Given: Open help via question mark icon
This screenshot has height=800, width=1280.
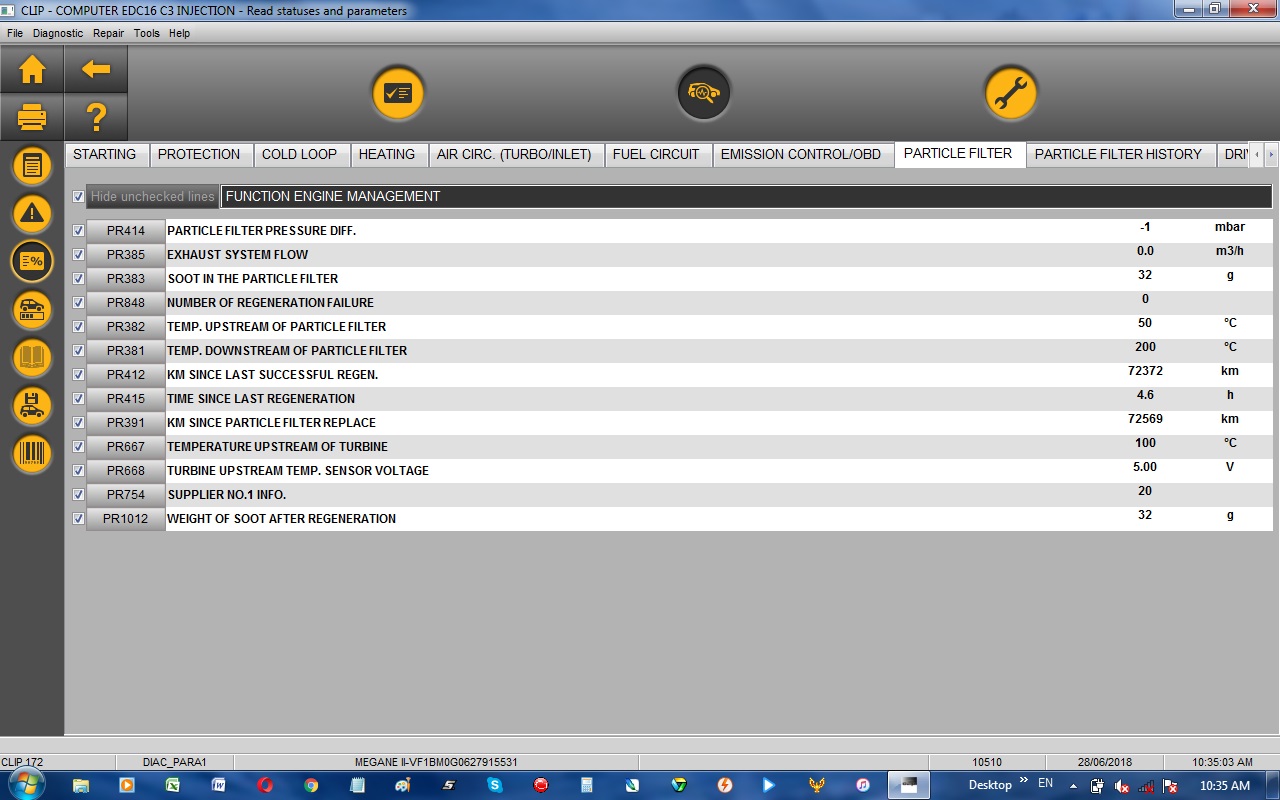Looking at the screenshot, I should point(96,119).
